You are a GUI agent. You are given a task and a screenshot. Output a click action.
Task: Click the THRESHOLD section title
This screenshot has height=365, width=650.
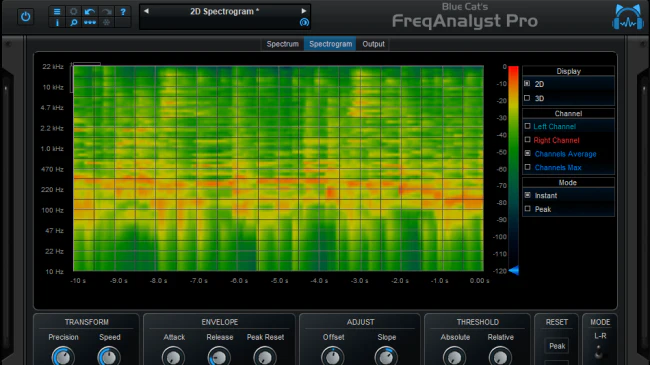pyautogui.click(x=478, y=322)
